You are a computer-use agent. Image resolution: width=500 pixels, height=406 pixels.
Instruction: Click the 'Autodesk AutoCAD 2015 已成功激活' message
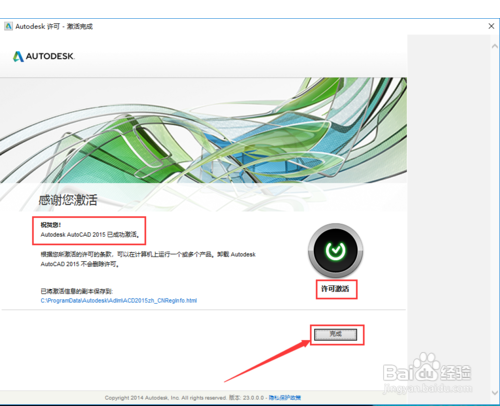pos(90,235)
